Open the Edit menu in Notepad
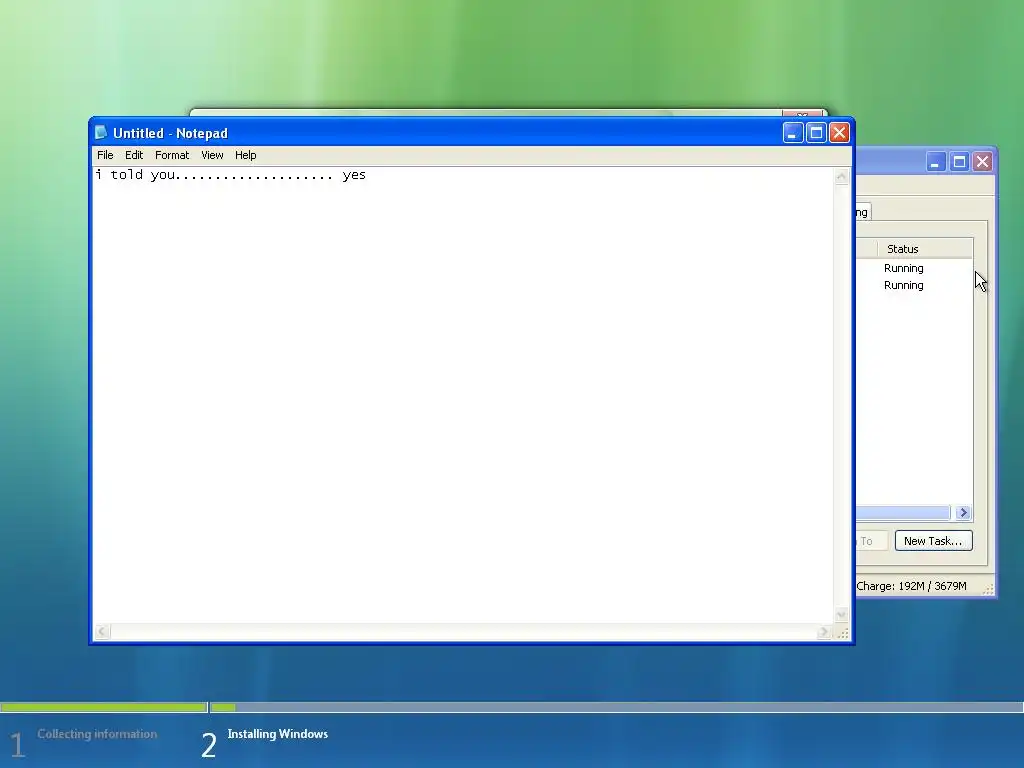 pos(134,155)
